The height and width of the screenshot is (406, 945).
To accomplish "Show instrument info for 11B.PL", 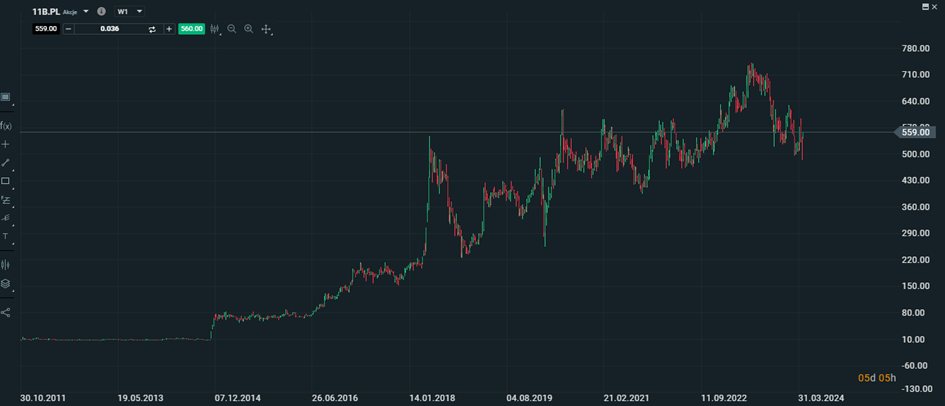I will click(x=101, y=11).
